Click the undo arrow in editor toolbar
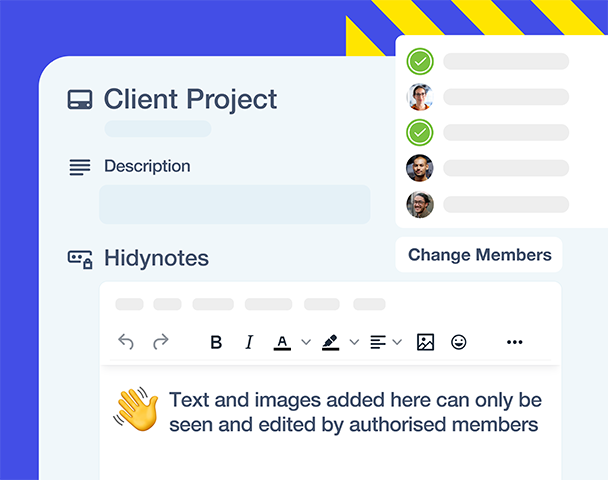 pos(126,342)
